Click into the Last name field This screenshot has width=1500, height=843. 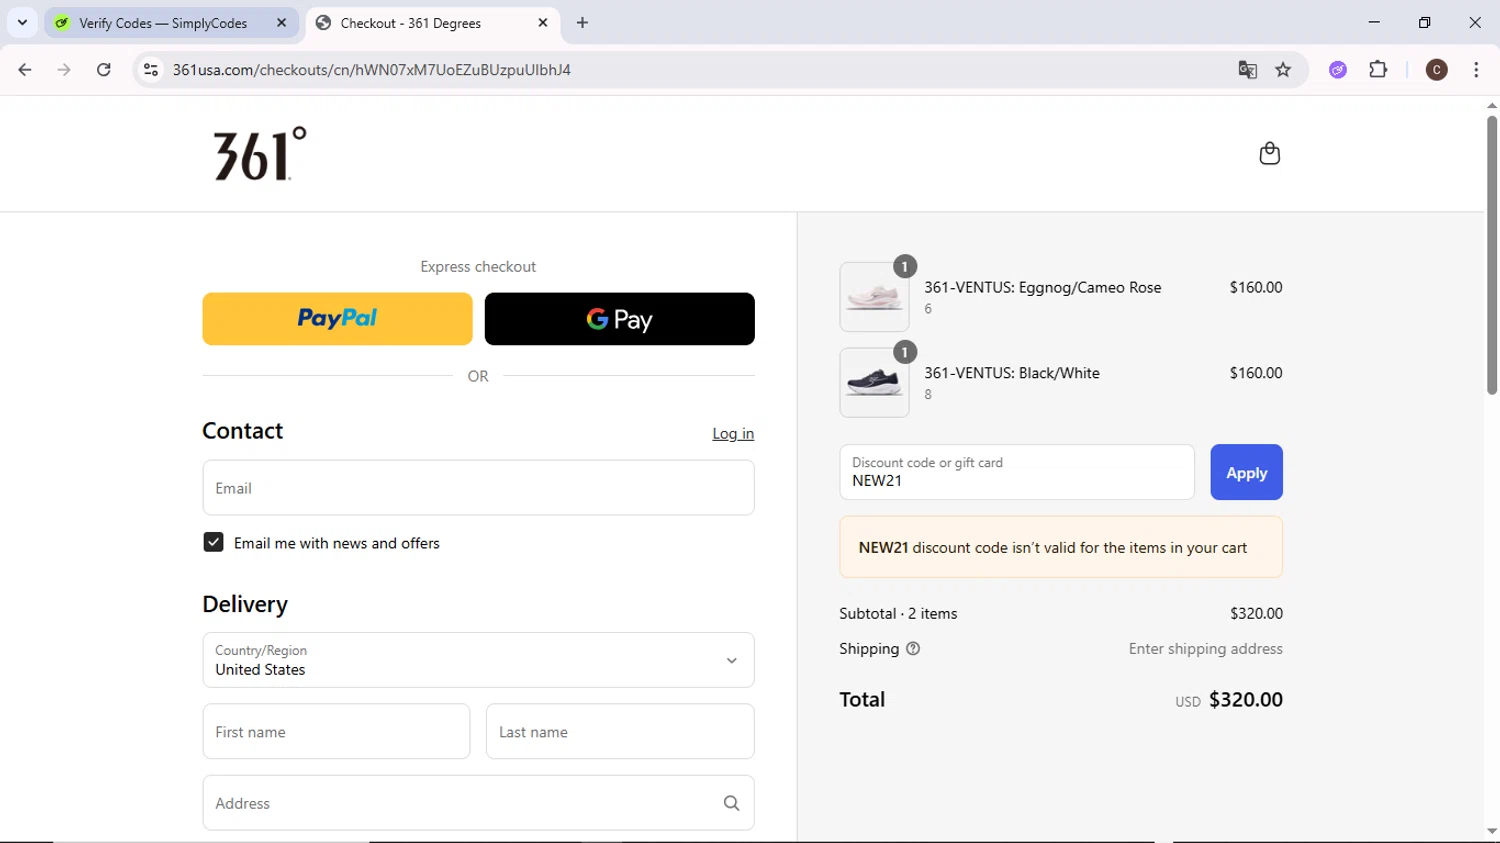pyautogui.click(x=620, y=731)
